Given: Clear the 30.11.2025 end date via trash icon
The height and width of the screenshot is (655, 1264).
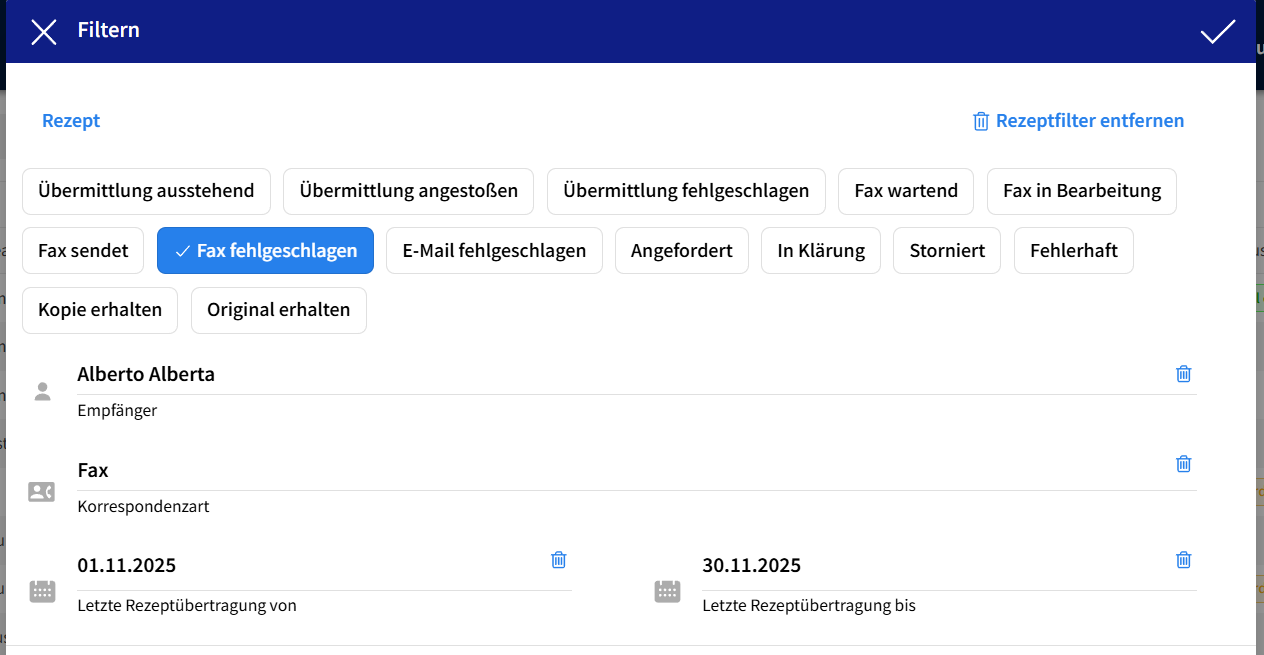Looking at the screenshot, I should point(1183,560).
